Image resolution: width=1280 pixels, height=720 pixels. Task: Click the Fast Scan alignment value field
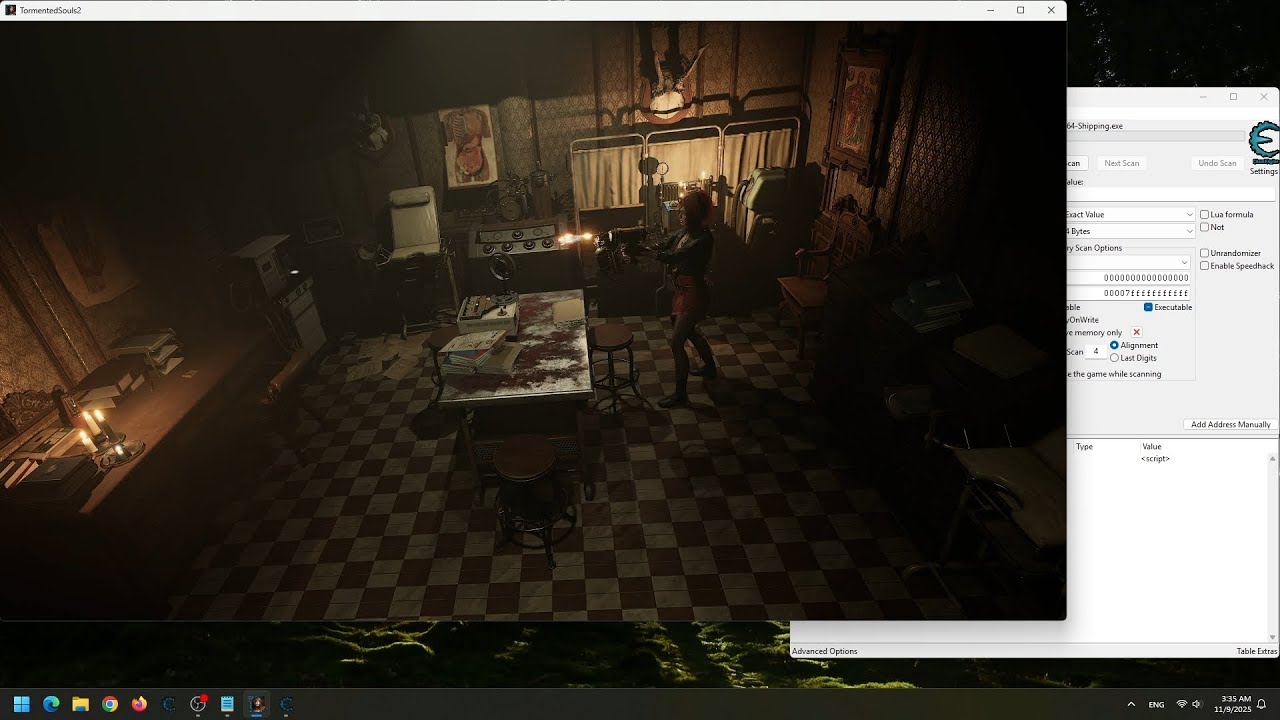[1096, 351]
